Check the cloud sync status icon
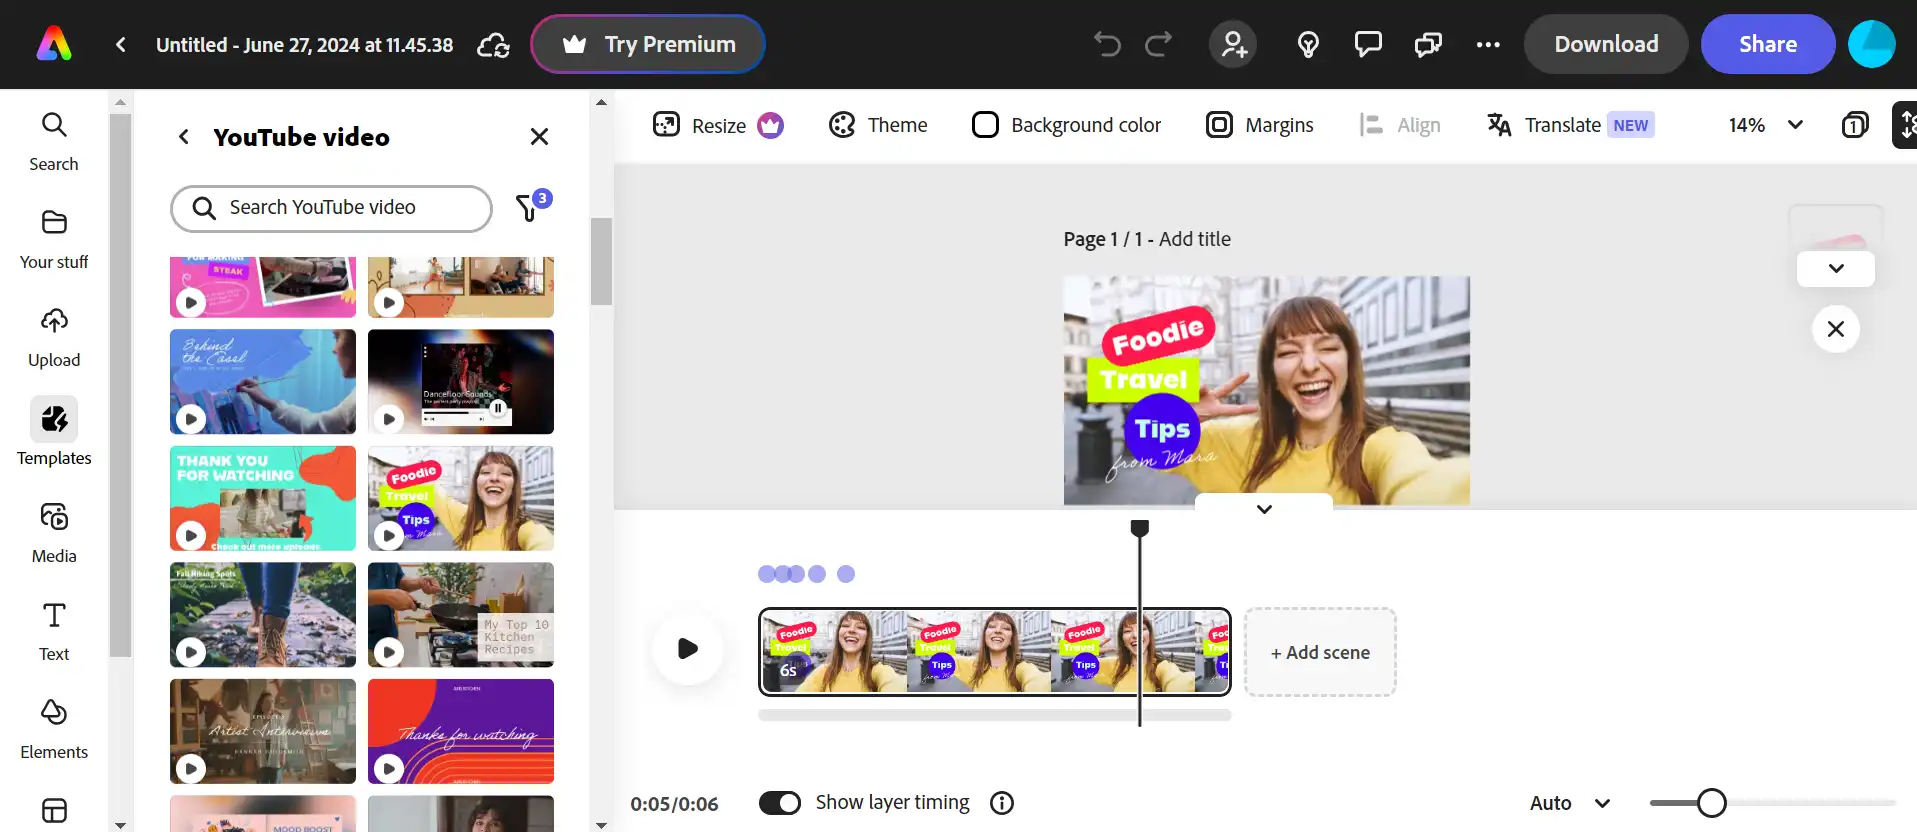1917x832 pixels. coord(493,45)
